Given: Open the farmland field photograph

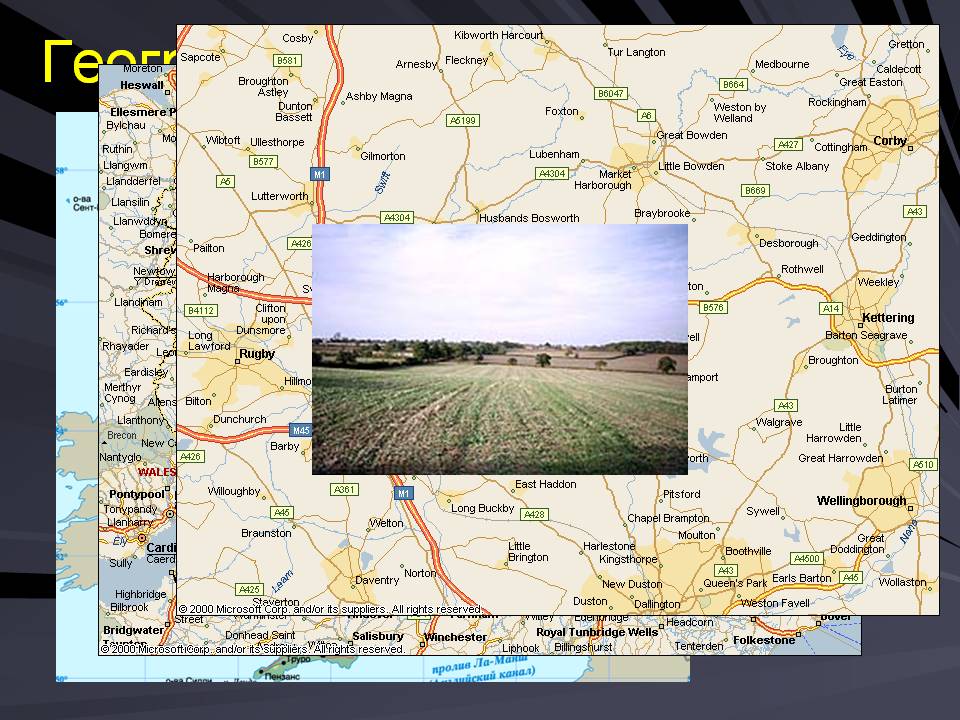Looking at the screenshot, I should click(500, 349).
